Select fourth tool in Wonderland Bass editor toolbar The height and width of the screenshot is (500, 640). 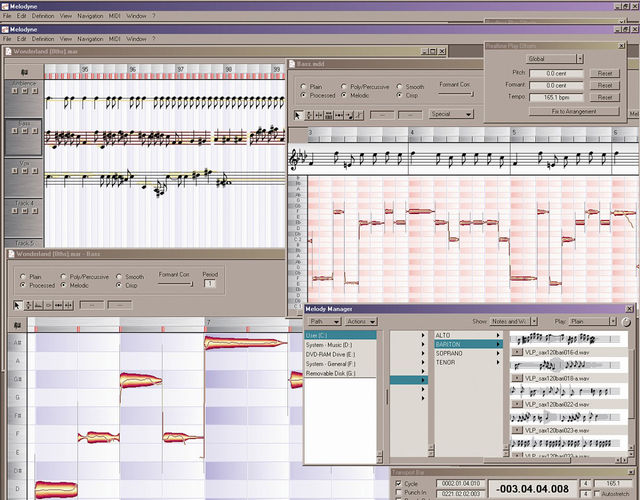point(48,305)
